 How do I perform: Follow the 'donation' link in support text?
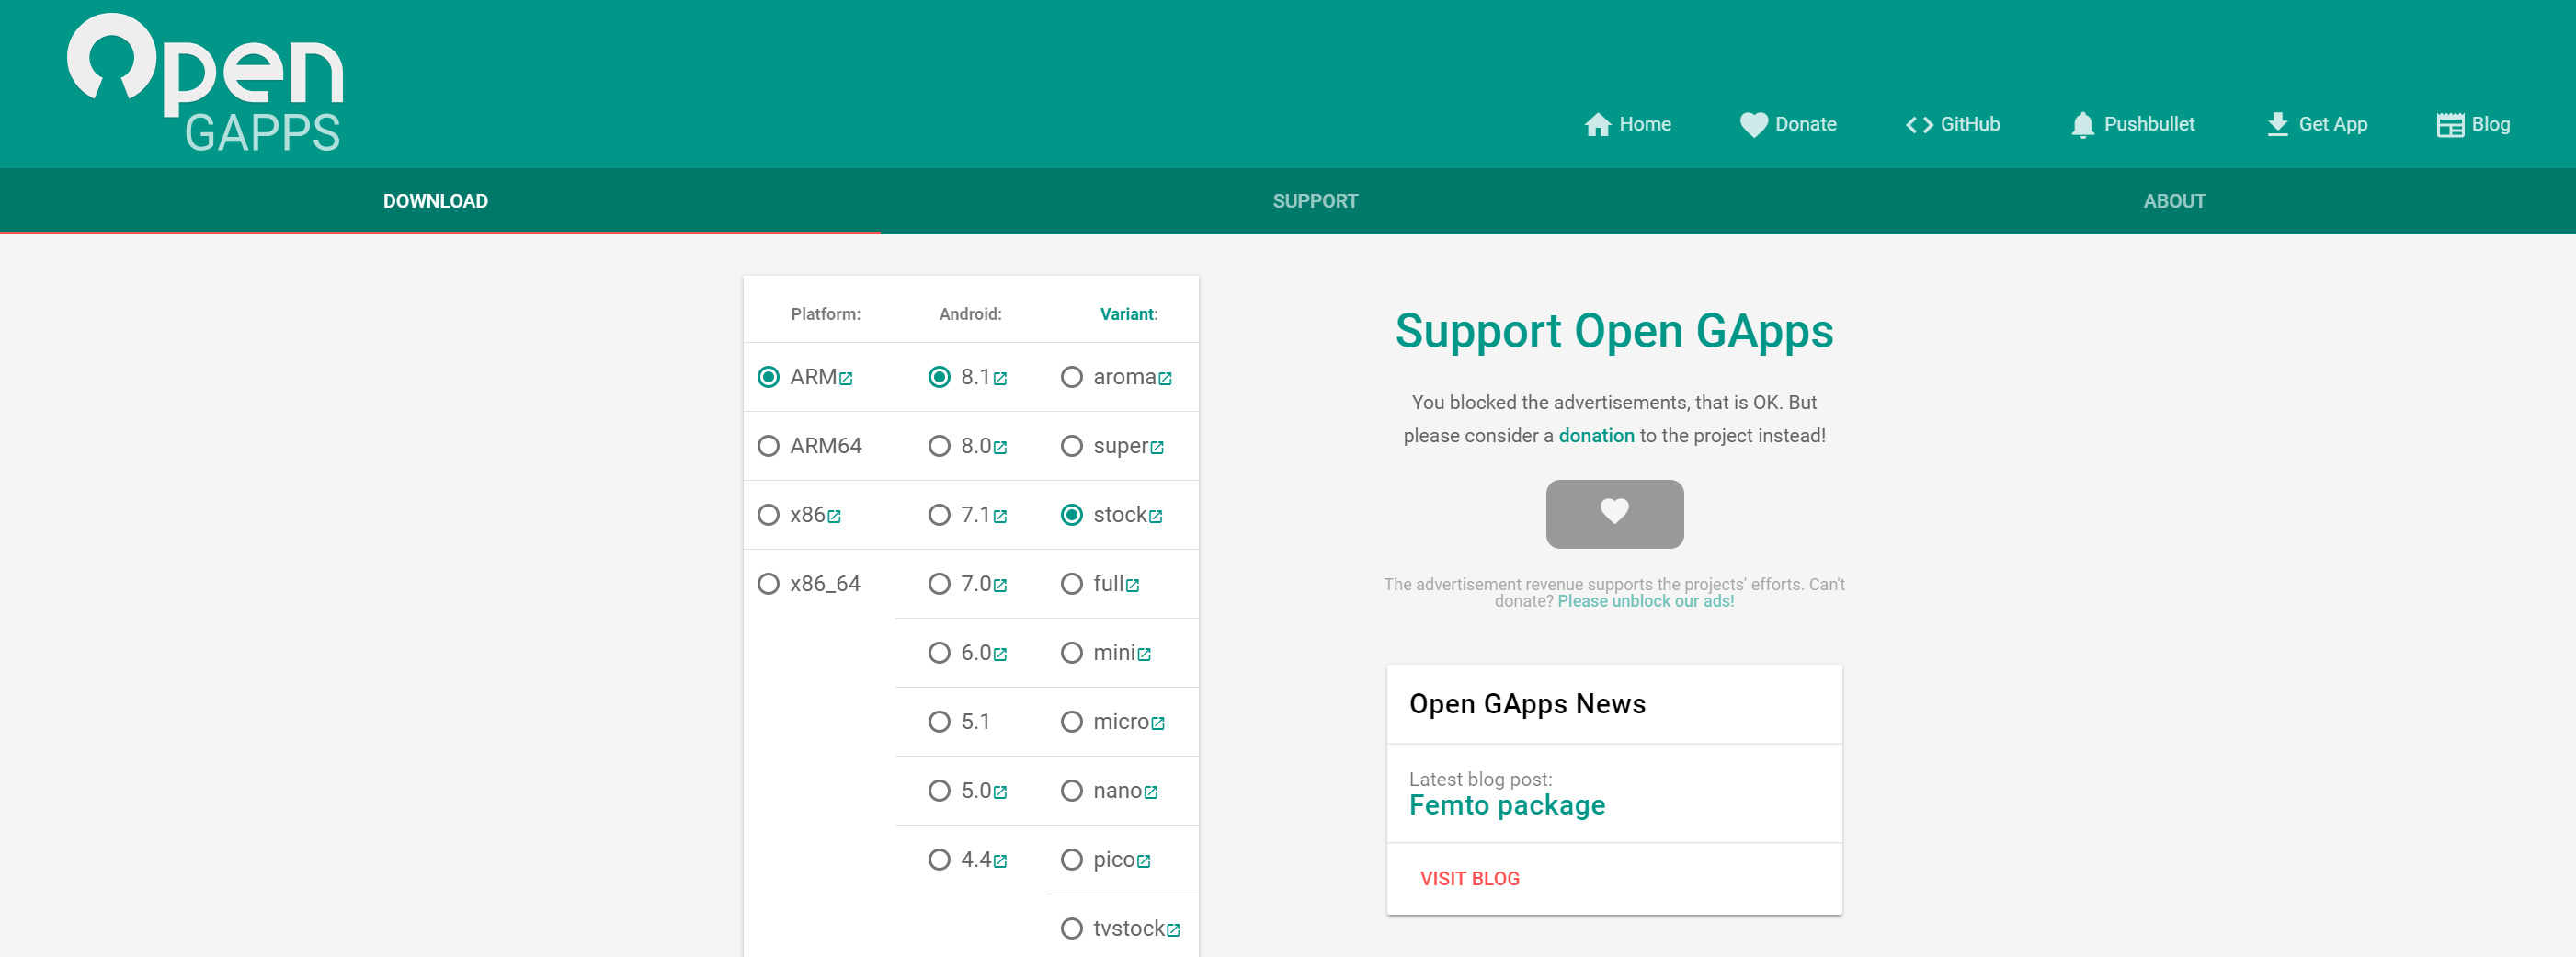[1596, 436]
